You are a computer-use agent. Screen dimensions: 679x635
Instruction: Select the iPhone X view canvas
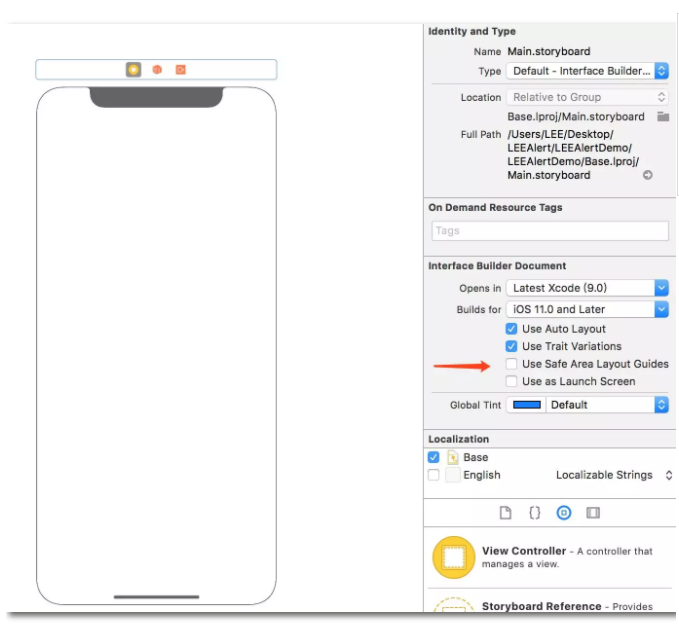coord(156,345)
